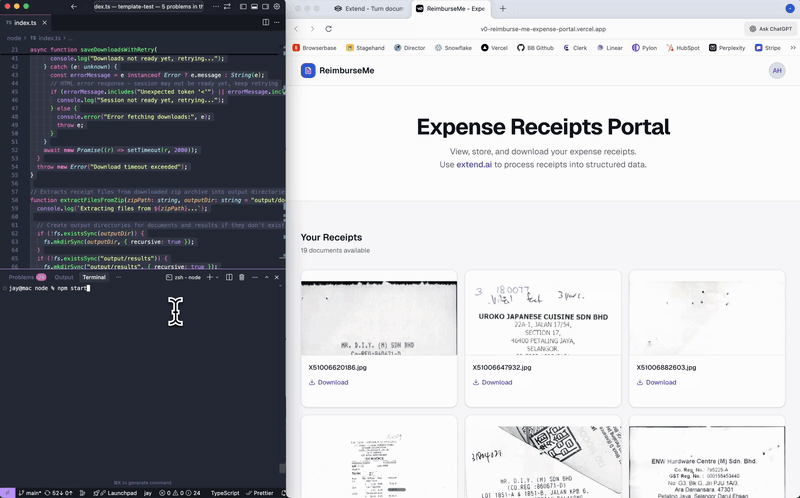
Task: Click the editor back navigation arrow
Action: (74, 7)
